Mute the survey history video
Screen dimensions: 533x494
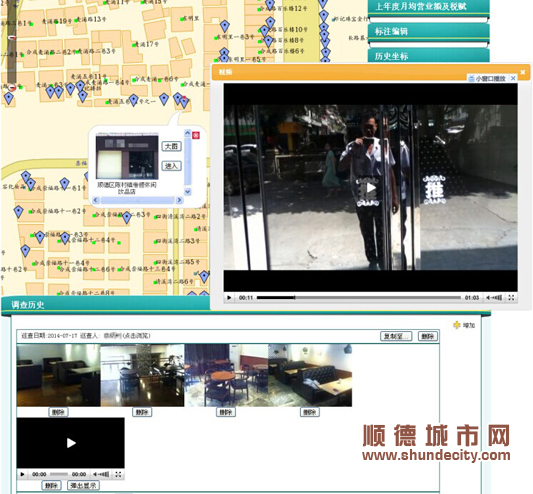tap(101, 474)
